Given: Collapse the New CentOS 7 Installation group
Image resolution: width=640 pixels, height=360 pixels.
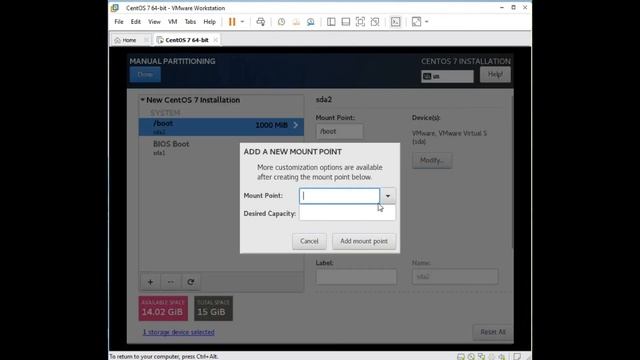Looking at the screenshot, I should tap(142, 100).
